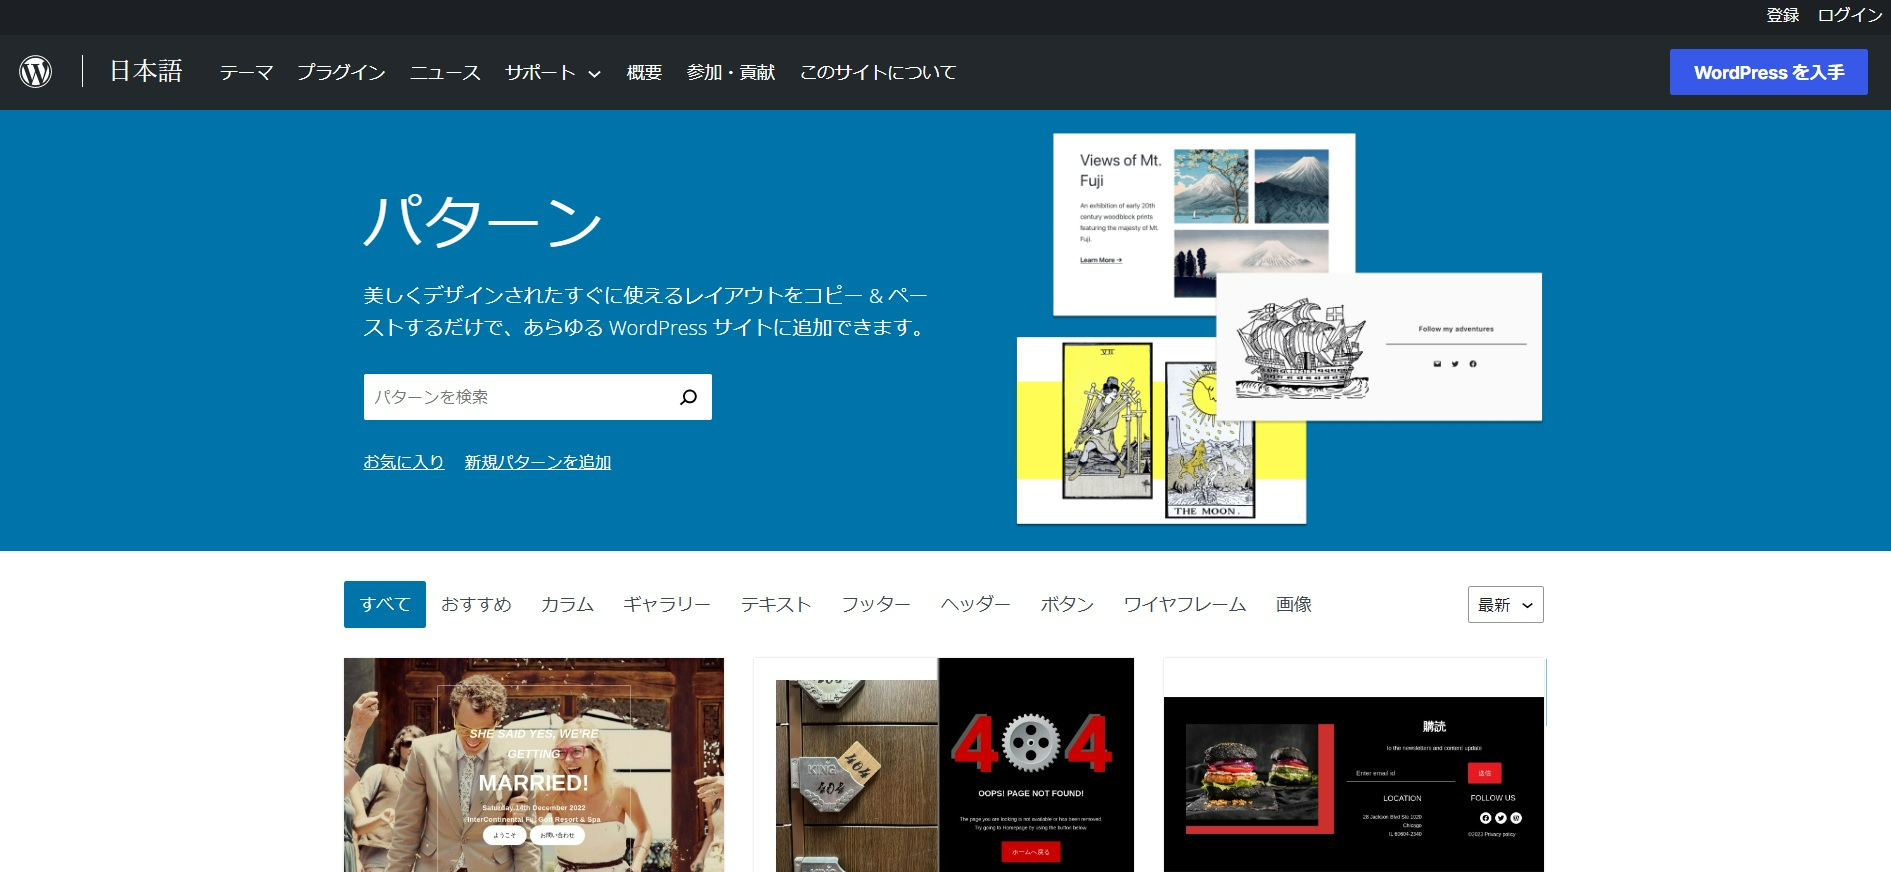Click the WordPress logo icon
The image size is (1891, 872).
point(36,72)
